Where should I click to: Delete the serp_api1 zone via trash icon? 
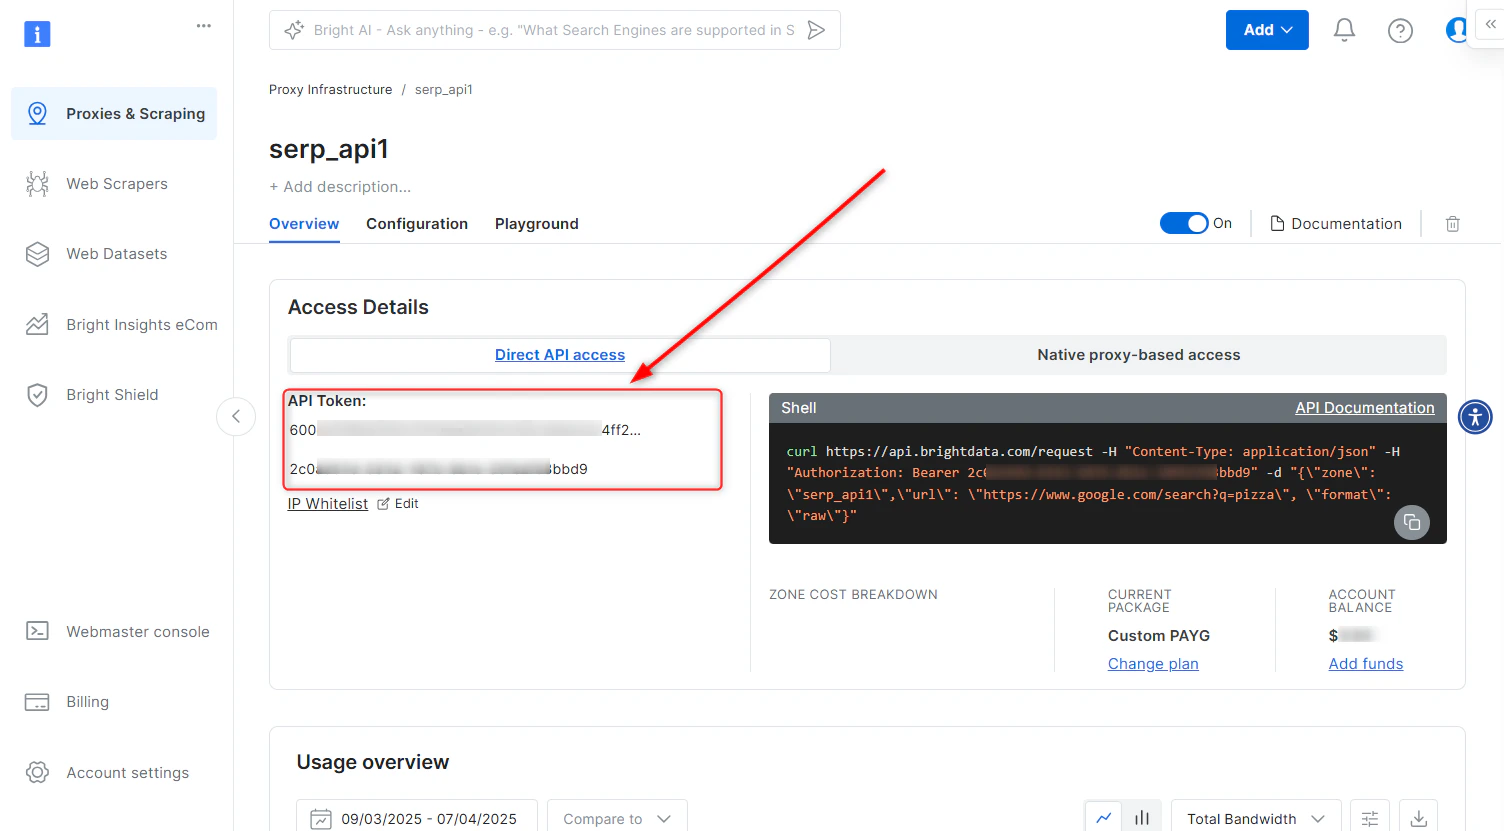(1452, 223)
